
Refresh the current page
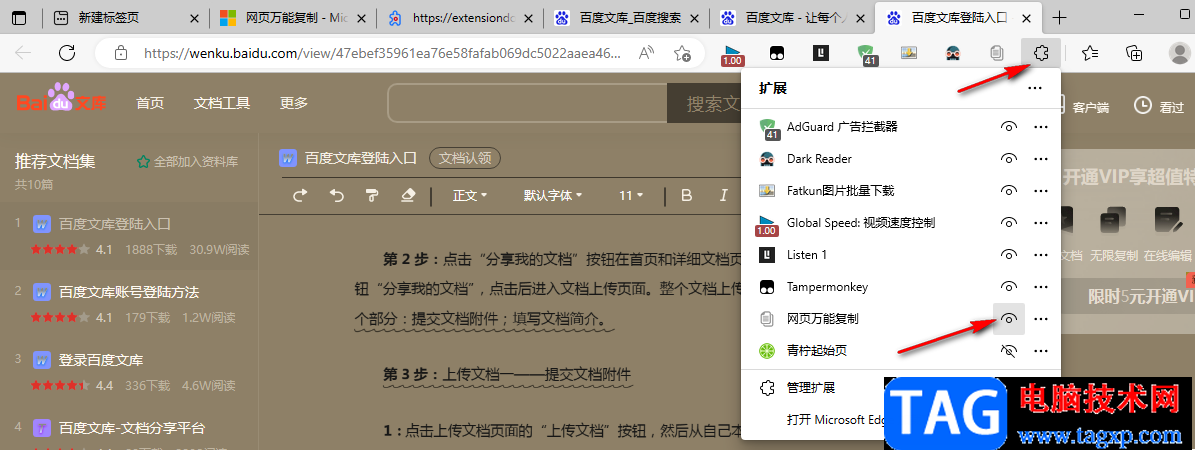click(x=67, y=53)
